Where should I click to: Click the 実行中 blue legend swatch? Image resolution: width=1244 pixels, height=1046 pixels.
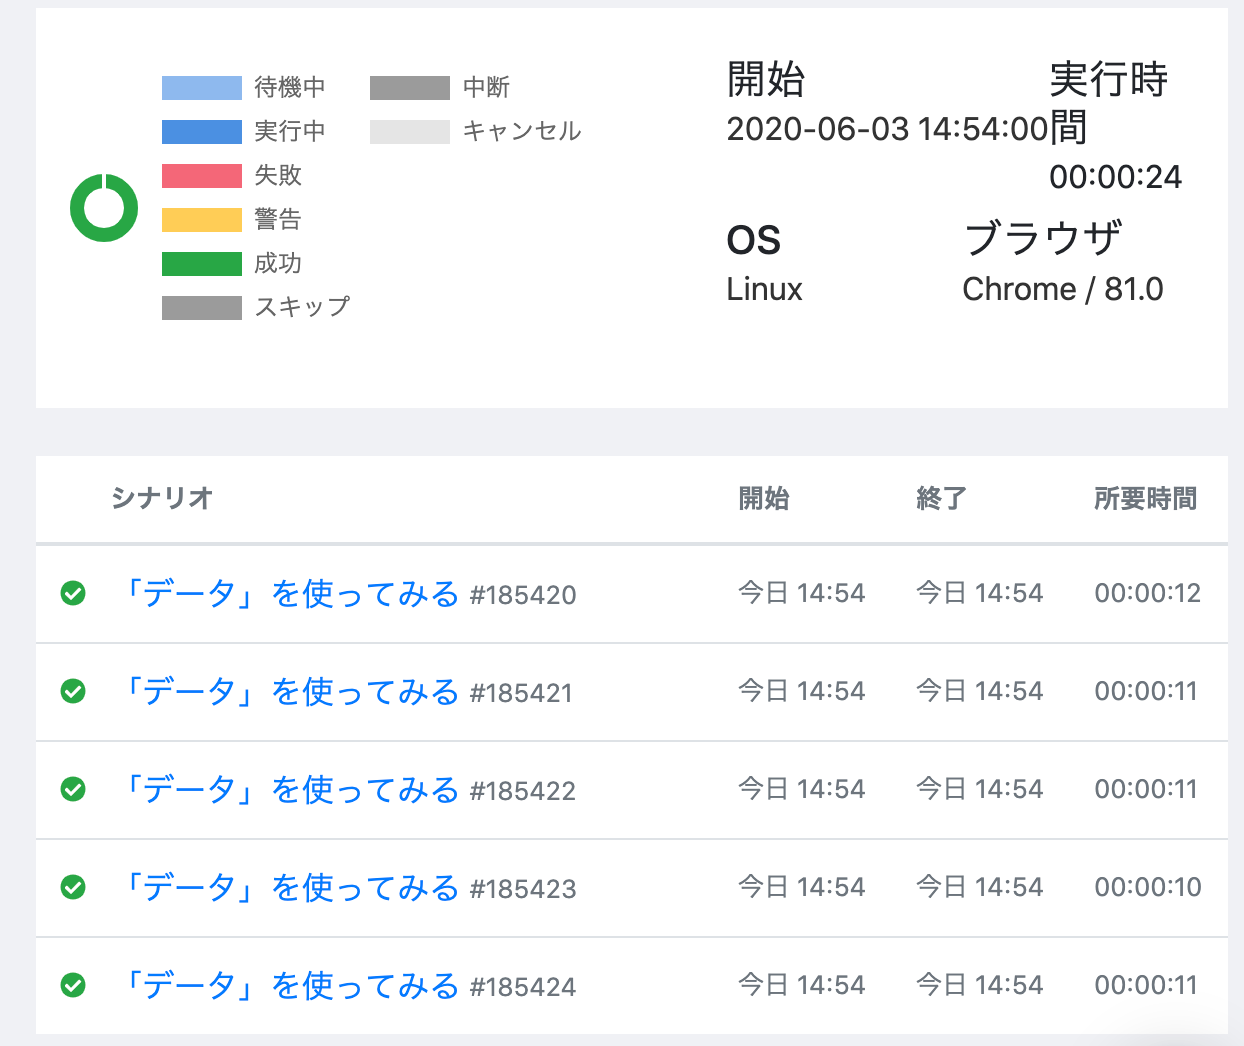tap(202, 132)
